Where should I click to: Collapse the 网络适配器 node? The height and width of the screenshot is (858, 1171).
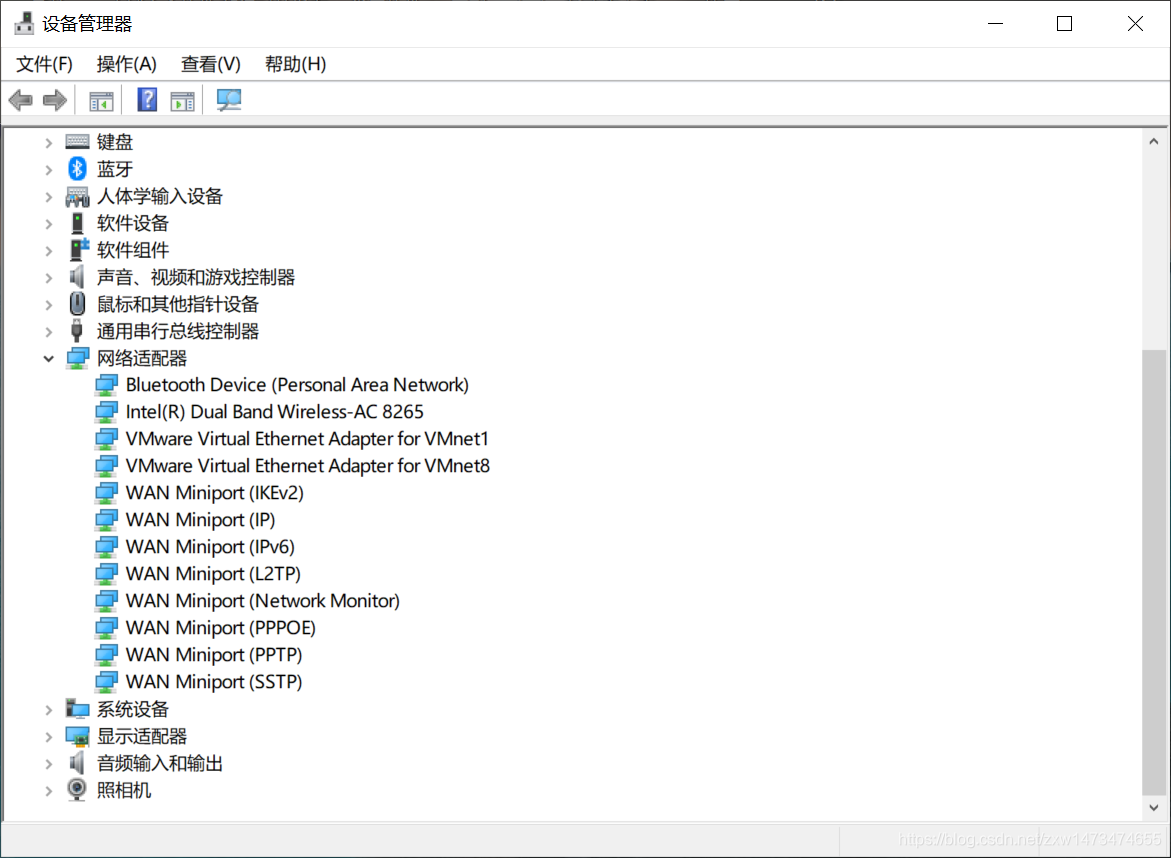(x=49, y=358)
